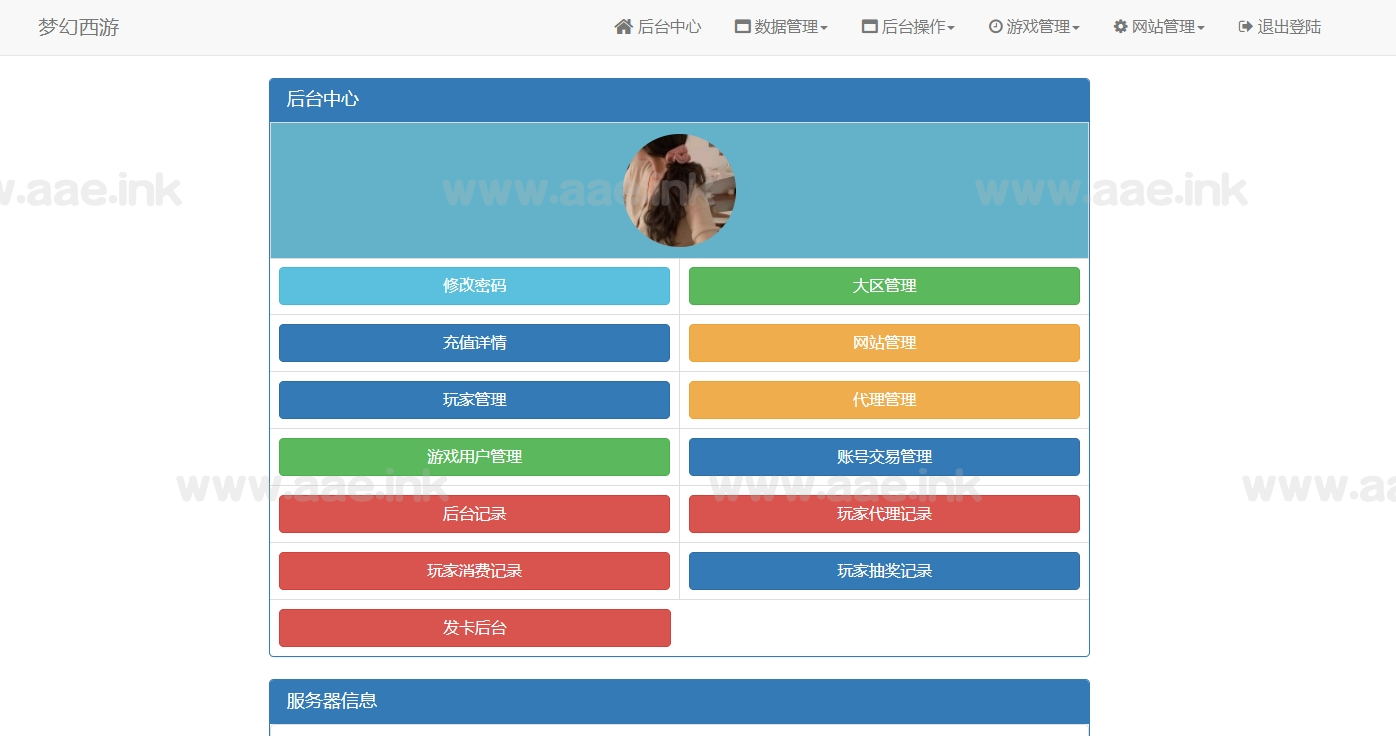The width and height of the screenshot is (1396, 736).
Task: Open 账号交易管理
Action: point(884,457)
